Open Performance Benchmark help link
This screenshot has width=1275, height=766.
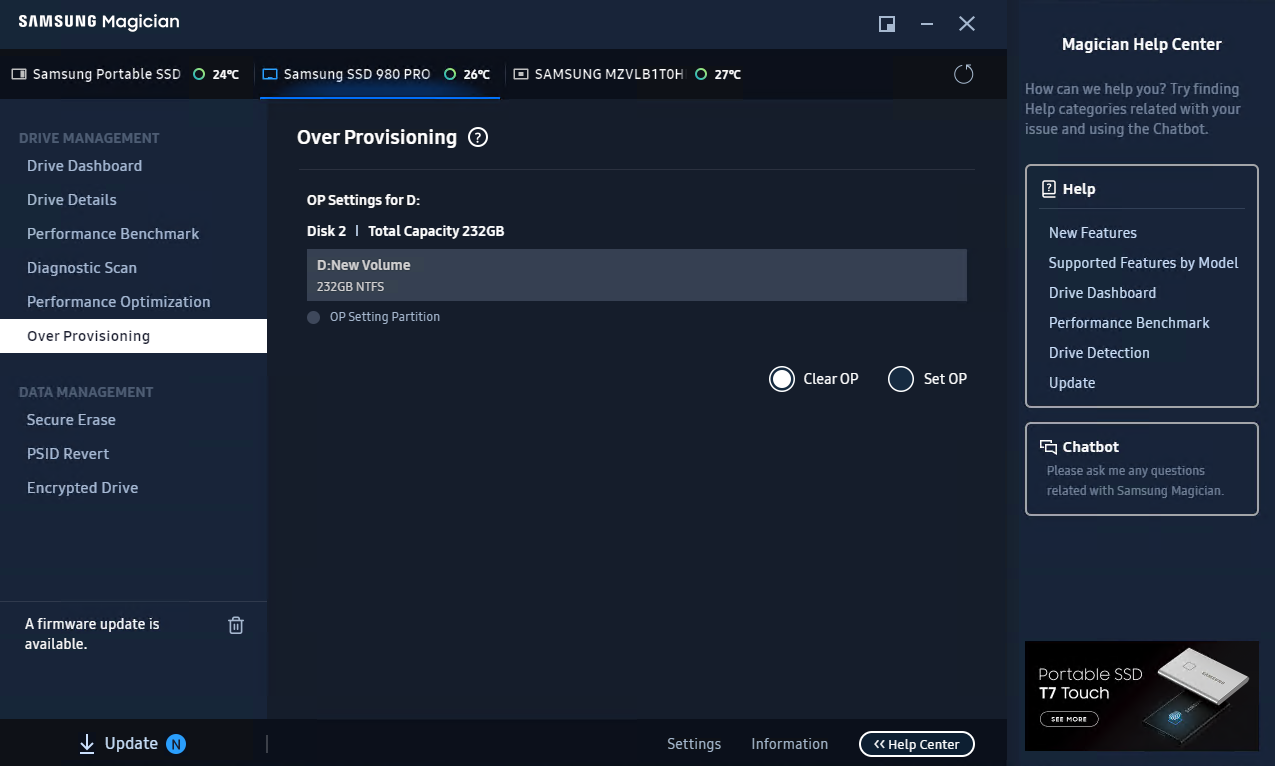coord(1129,323)
